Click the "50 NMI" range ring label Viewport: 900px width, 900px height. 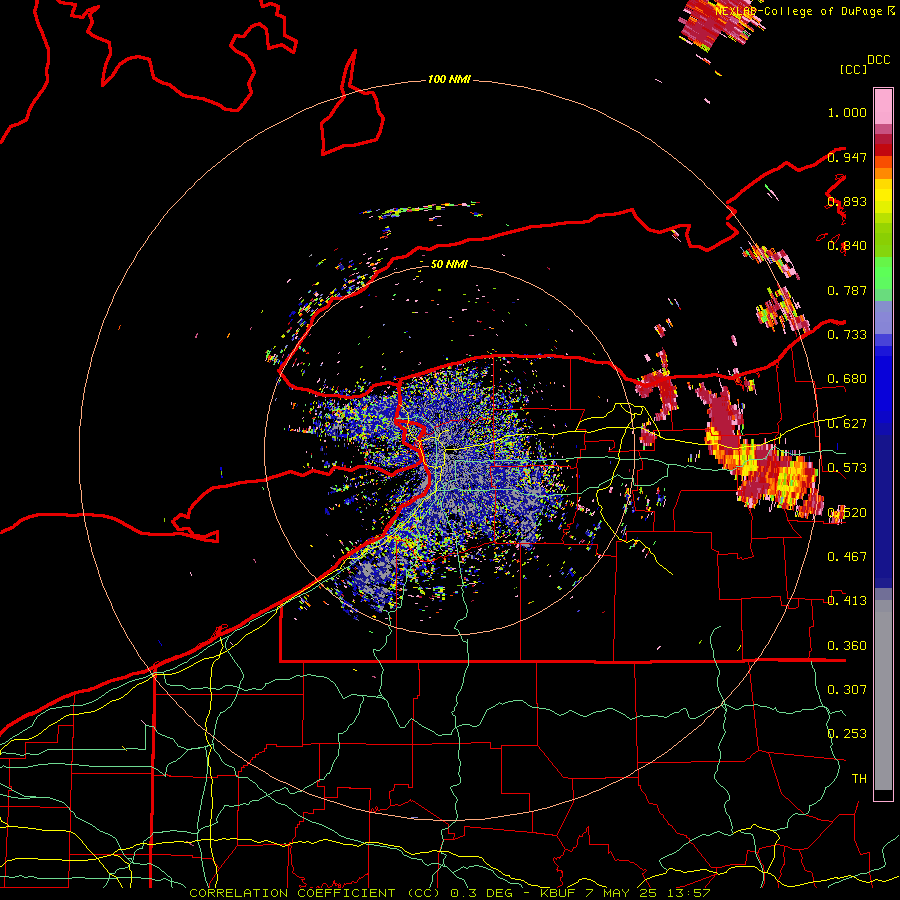click(x=449, y=264)
